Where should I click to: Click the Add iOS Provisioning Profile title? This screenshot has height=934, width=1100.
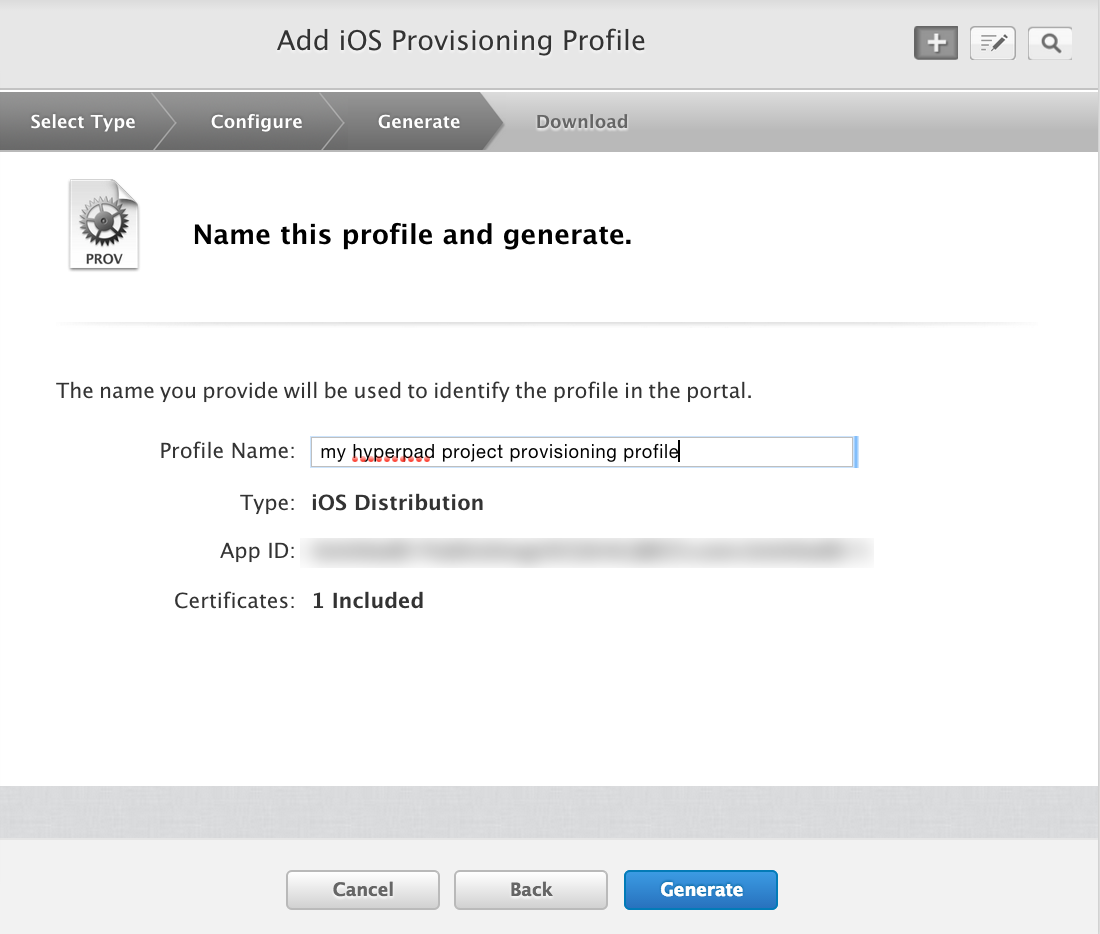tap(461, 41)
